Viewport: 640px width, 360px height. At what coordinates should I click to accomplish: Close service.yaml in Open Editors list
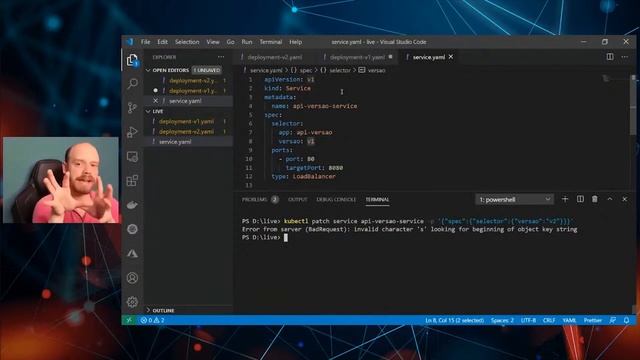pos(156,100)
